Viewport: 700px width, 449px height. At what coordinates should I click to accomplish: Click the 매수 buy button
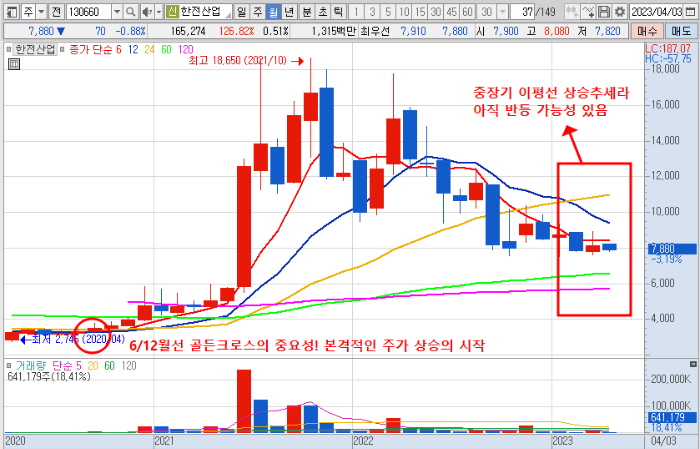coord(647,31)
